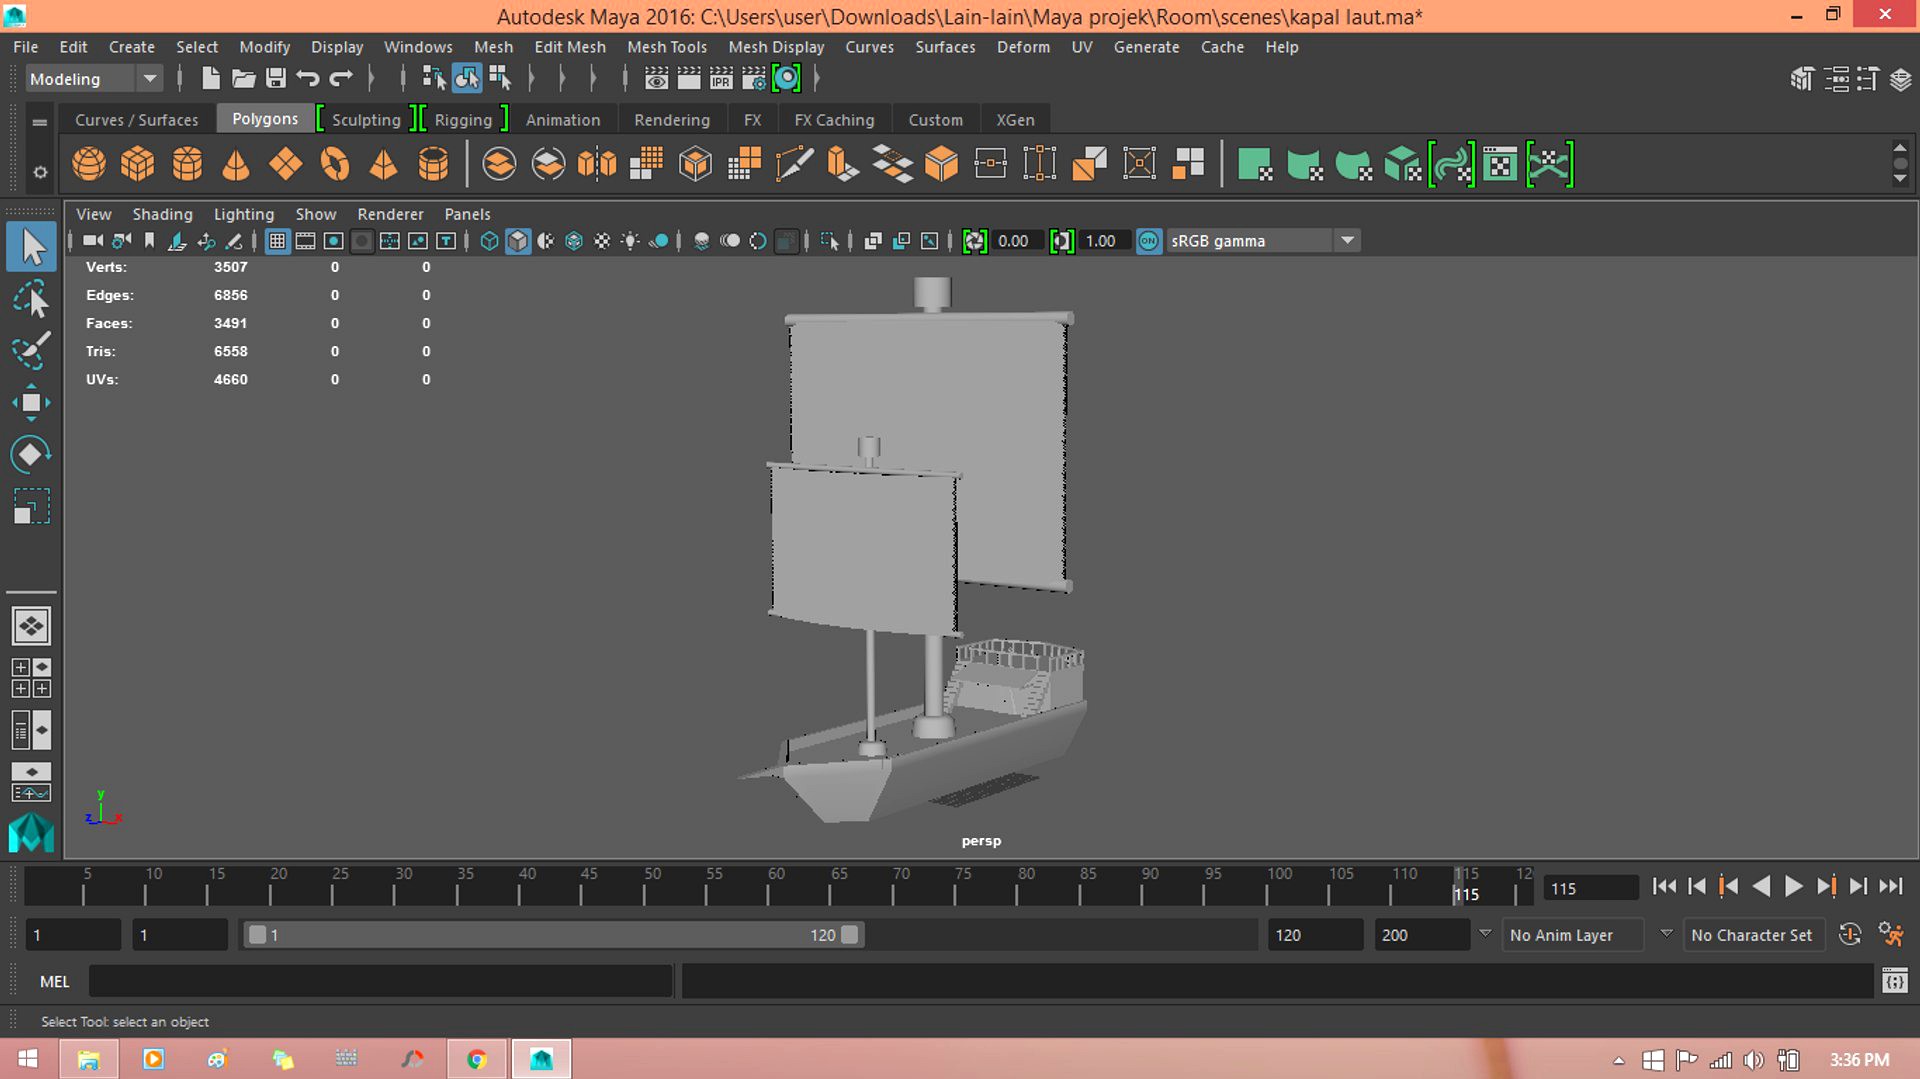The width and height of the screenshot is (1920, 1079).
Task: Open the Shading panel menu
Action: point(162,214)
